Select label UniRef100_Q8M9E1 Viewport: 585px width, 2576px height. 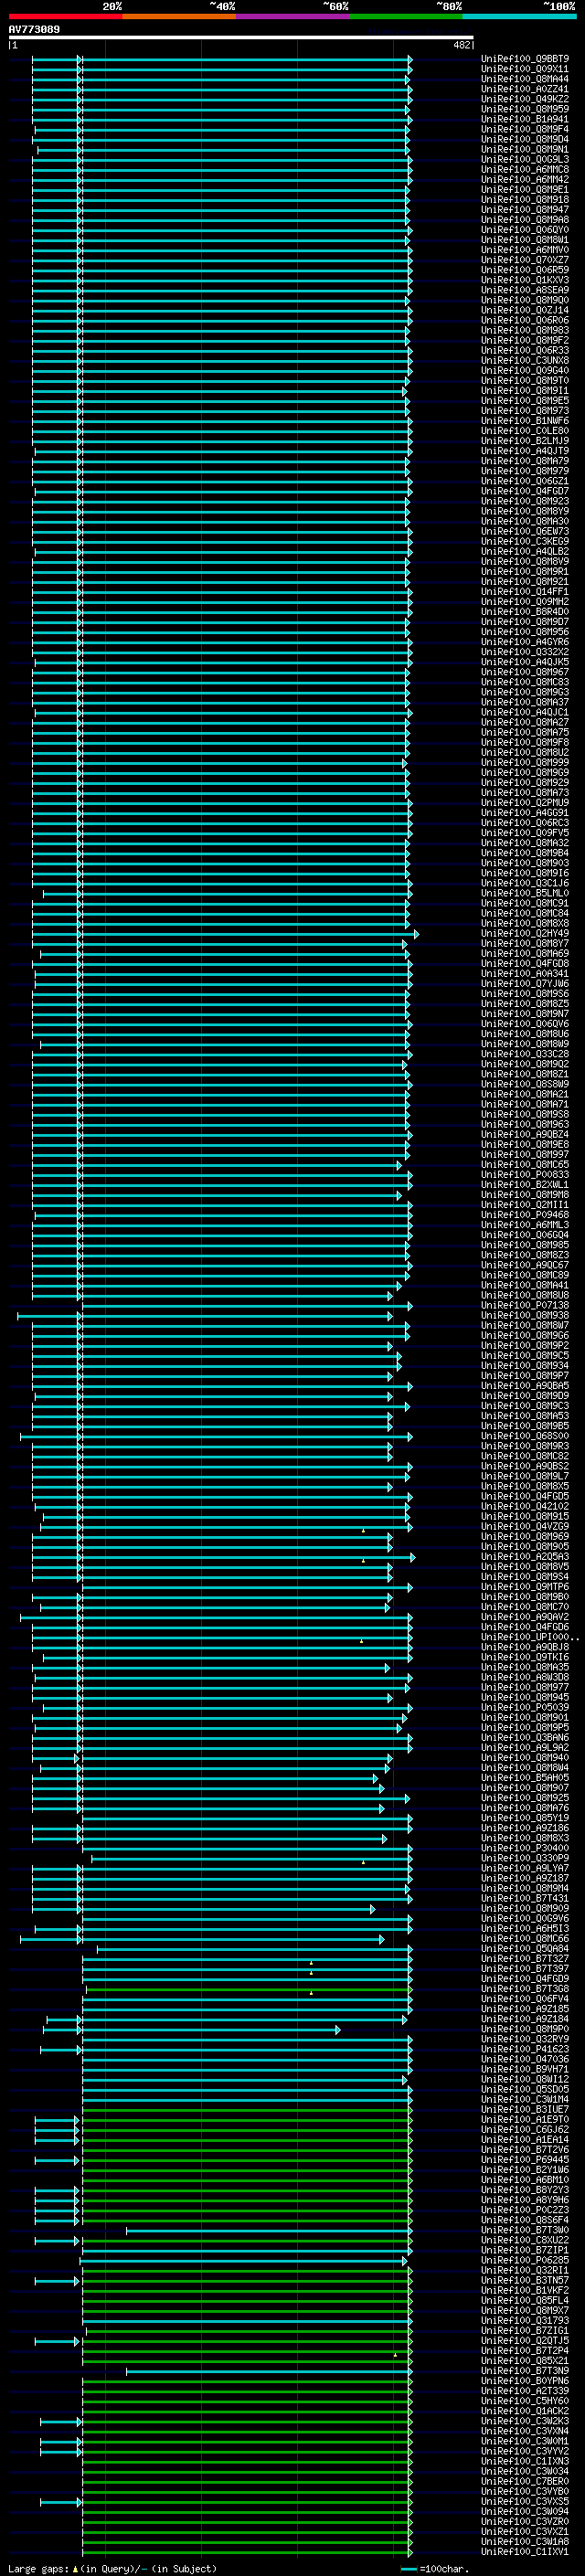[525, 189]
